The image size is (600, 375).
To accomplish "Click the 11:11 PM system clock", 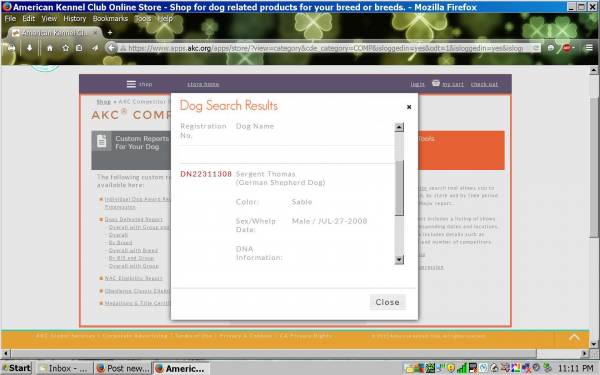I will [576, 368].
